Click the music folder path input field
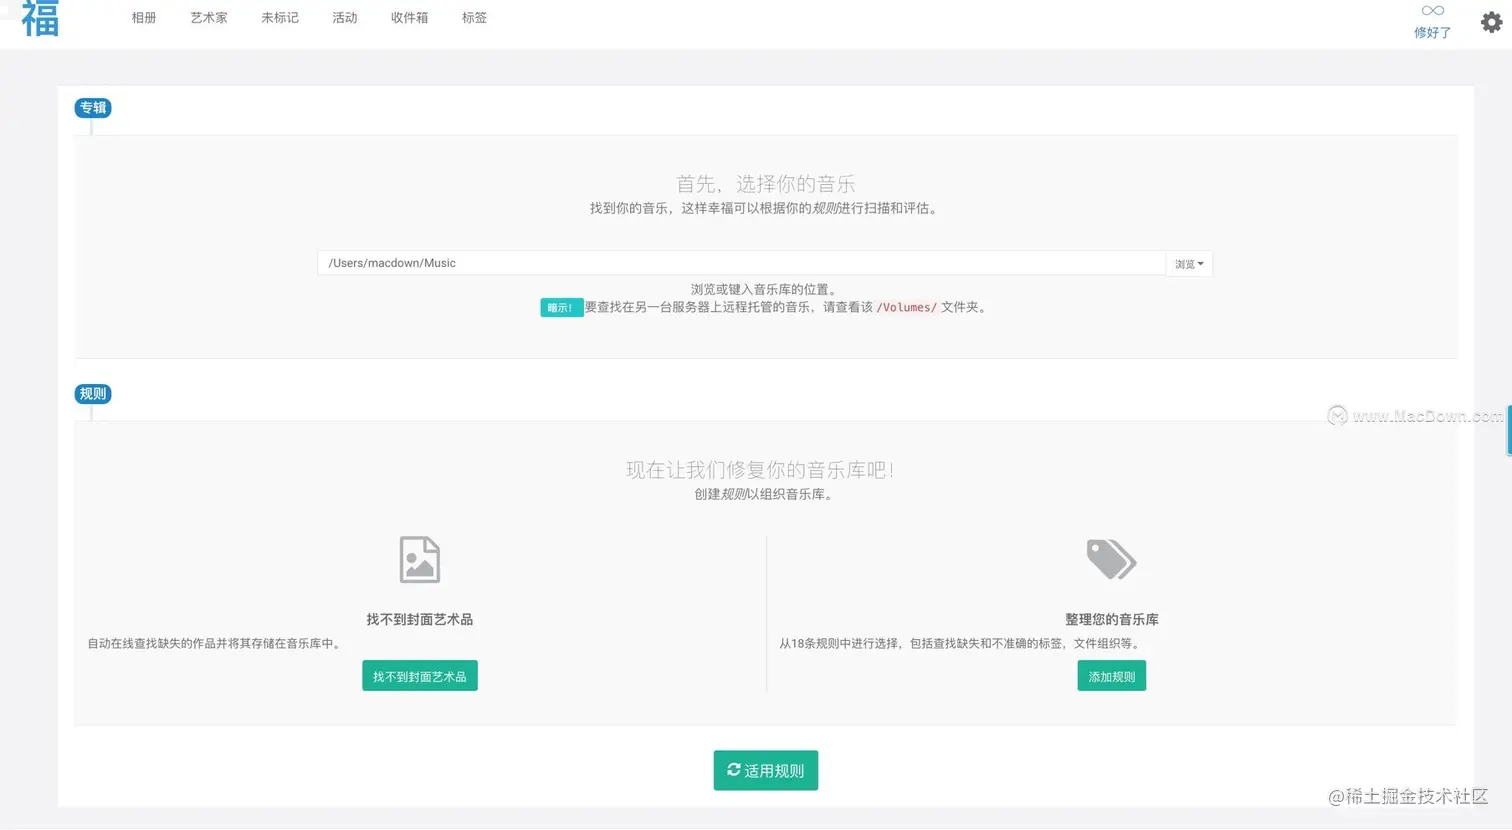The height and width of the screenshot is (830, 1512). (x=741, y=263)
